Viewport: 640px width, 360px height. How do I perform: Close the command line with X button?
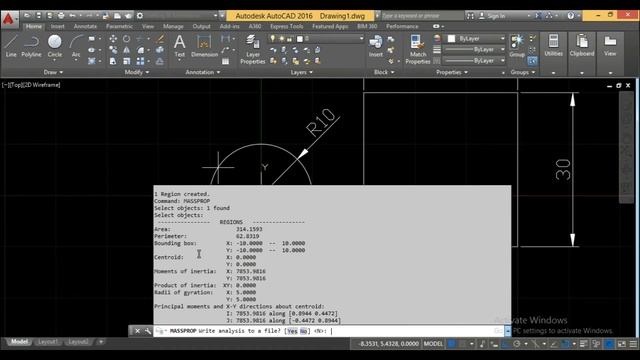pos(138,331)
